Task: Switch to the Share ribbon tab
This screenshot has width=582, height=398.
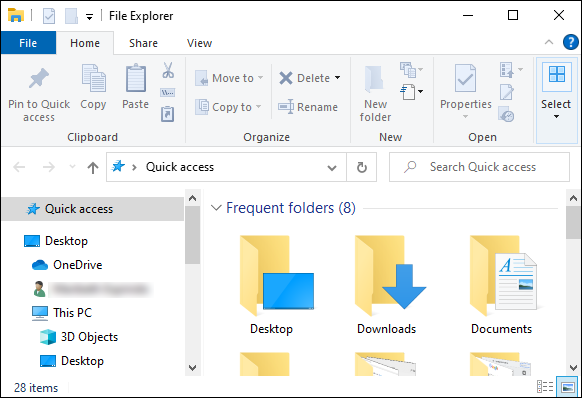Action: tap(143, 43)
